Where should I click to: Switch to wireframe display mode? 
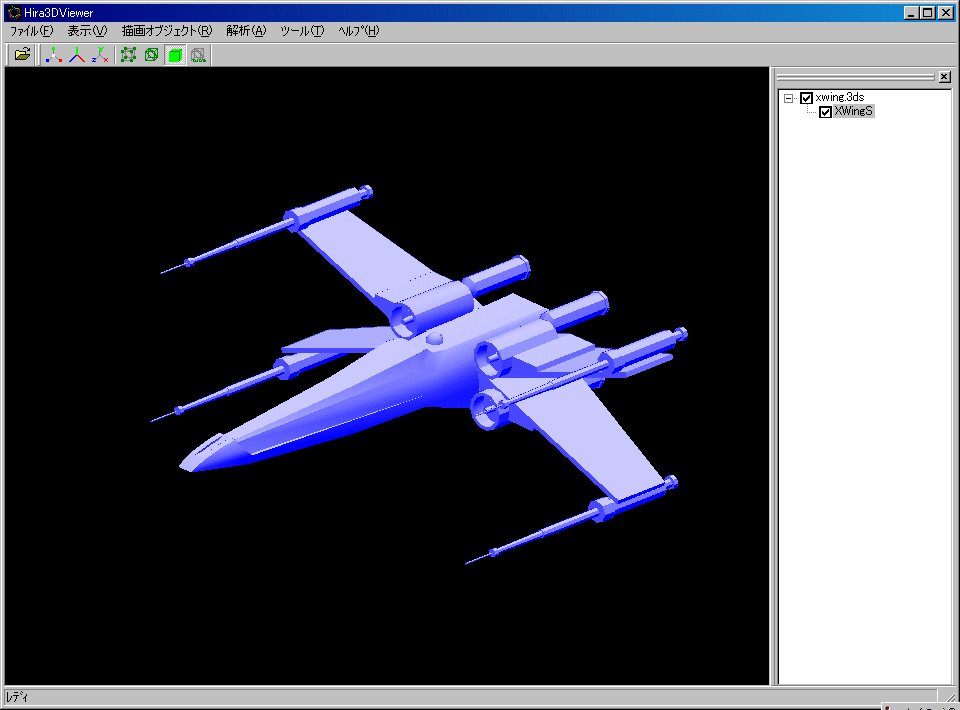pyautogui.click(x=151, y=54)
